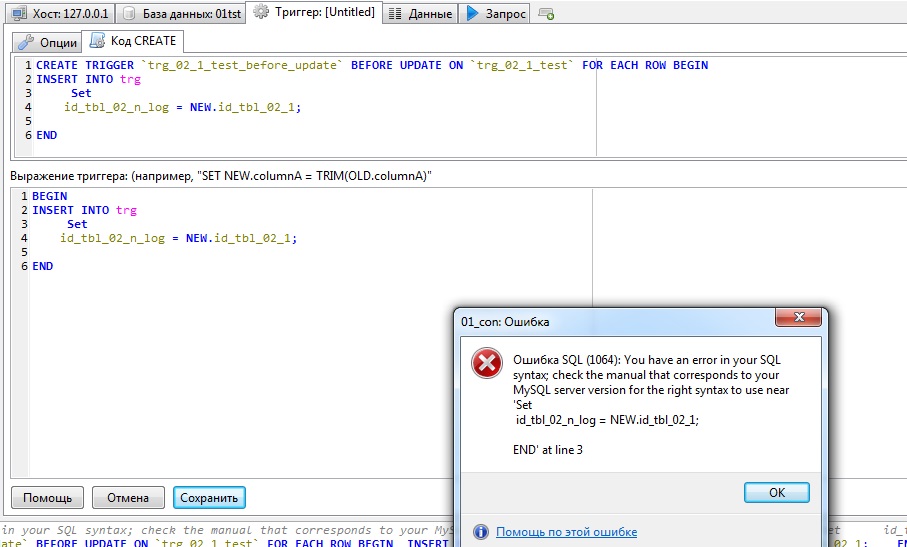
Task: Click the host computer icon
Action: [19, 14]
